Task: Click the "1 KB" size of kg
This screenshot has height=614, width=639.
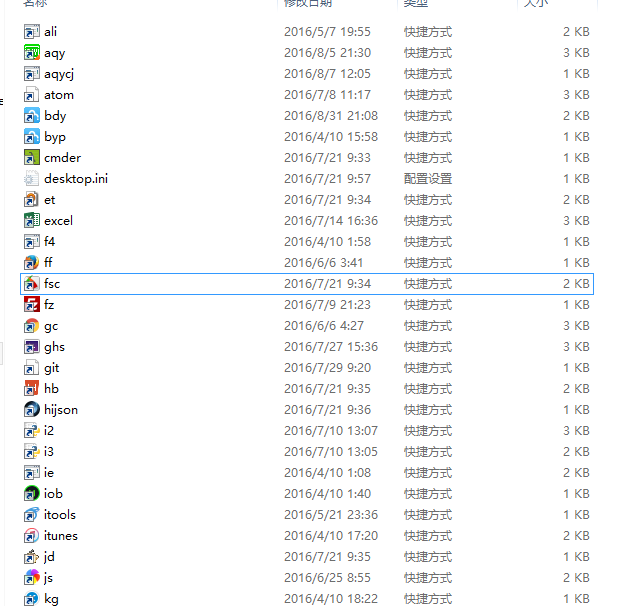Action: pos(576,599)
